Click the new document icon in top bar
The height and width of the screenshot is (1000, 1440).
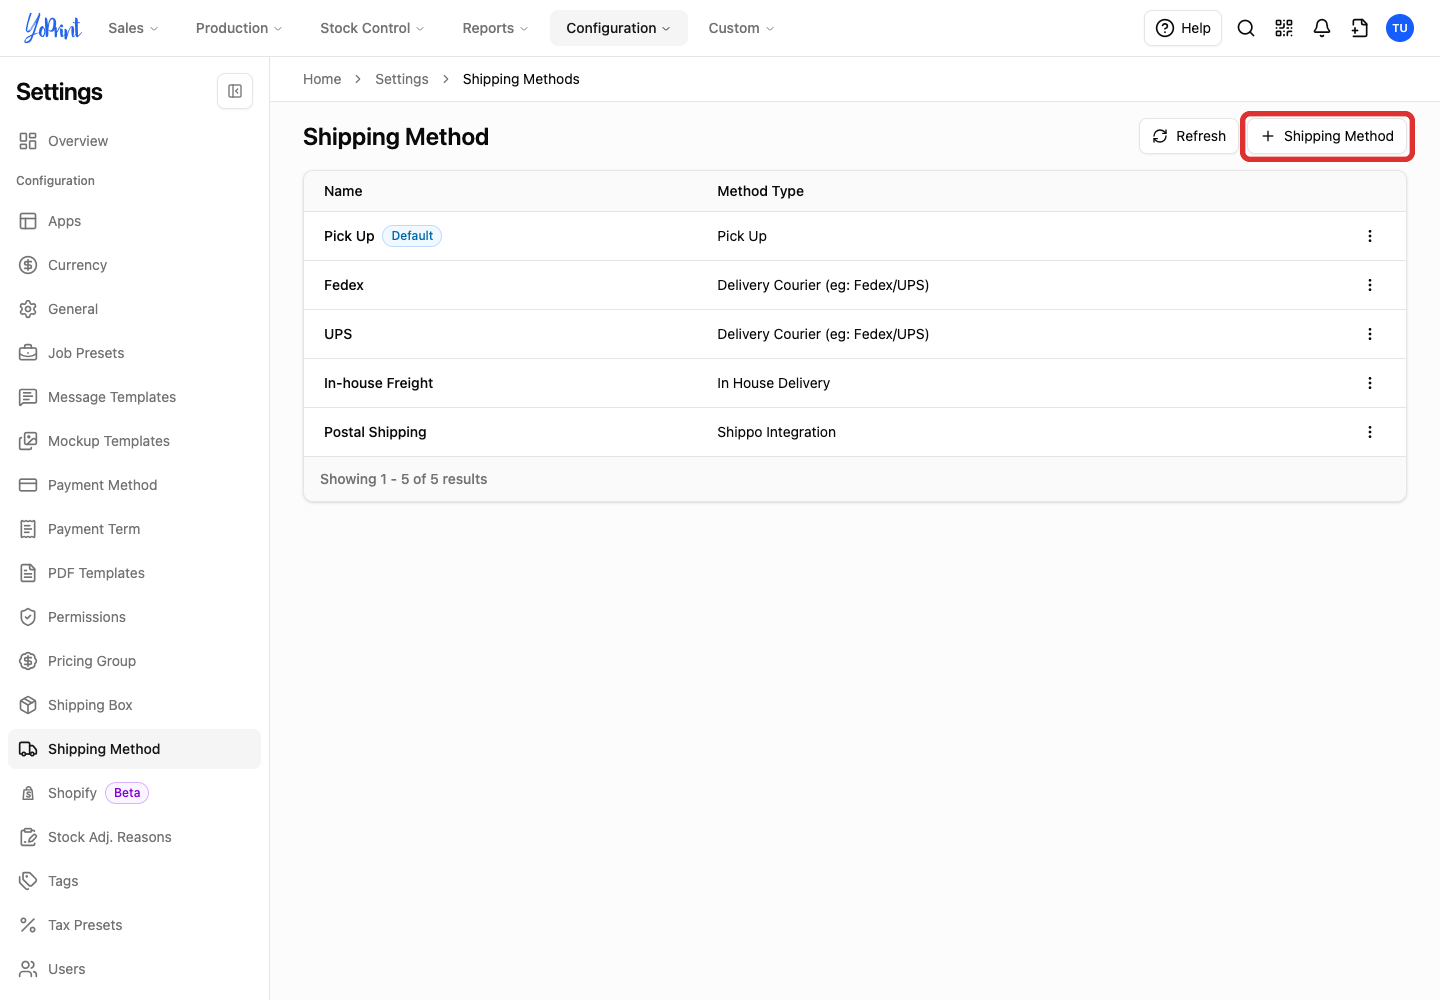(x=1360, y=28)
